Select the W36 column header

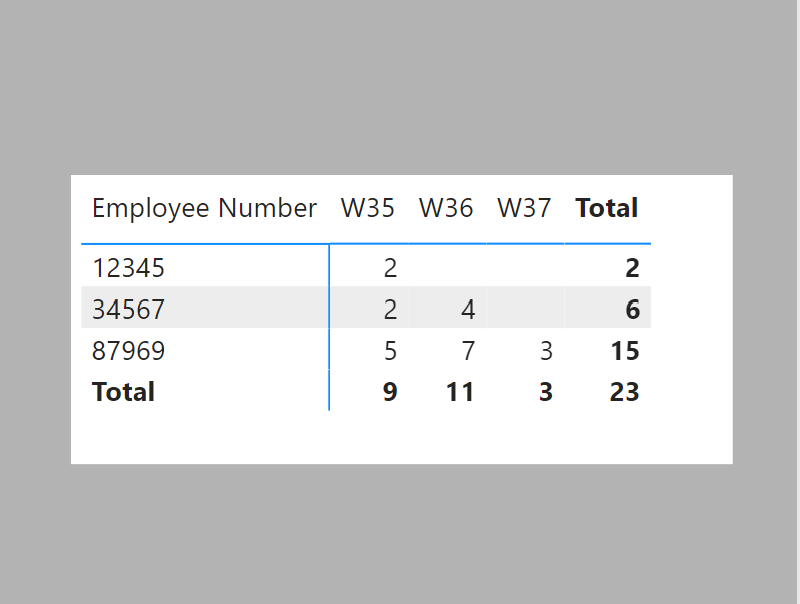[x=446, y=208]
